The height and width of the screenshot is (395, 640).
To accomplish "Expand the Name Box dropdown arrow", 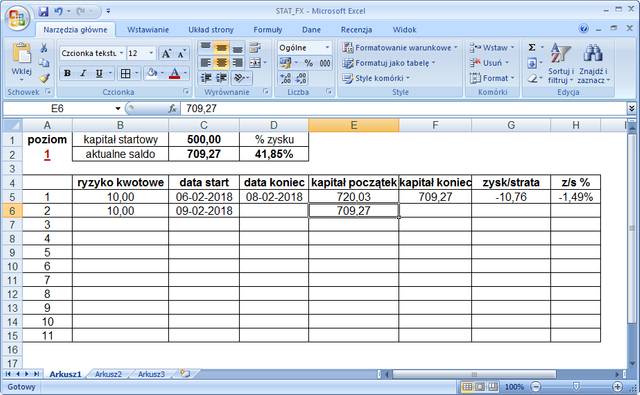I will tap(118, 109).
